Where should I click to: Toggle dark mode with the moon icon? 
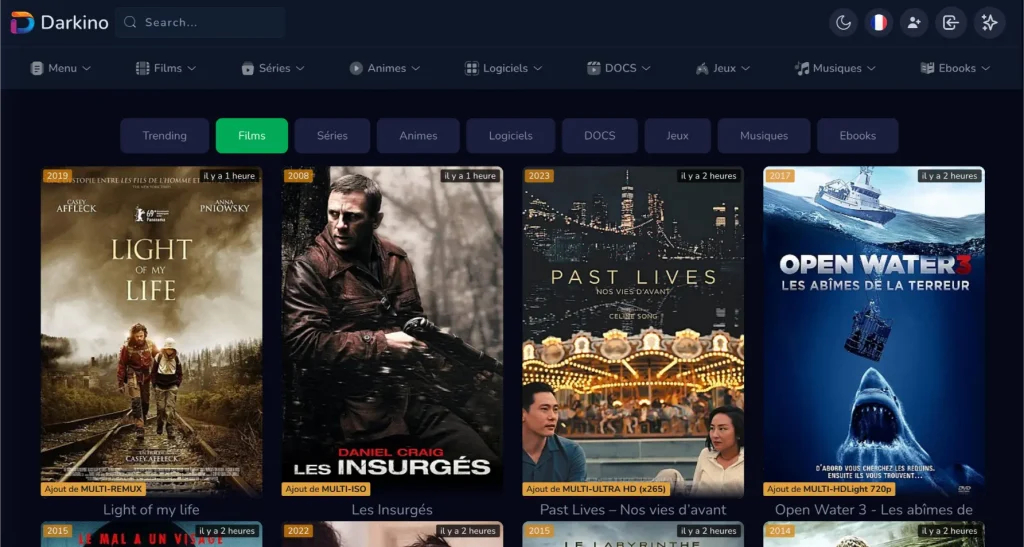point(843,23)
